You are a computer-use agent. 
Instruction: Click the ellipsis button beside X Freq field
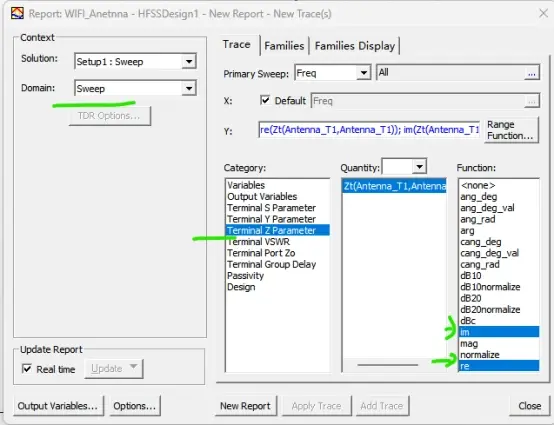[532, 101]
